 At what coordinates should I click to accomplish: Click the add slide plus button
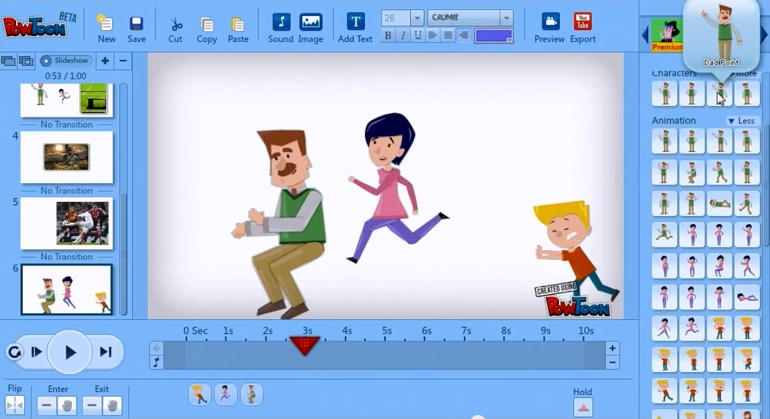(x=105, y=61)
